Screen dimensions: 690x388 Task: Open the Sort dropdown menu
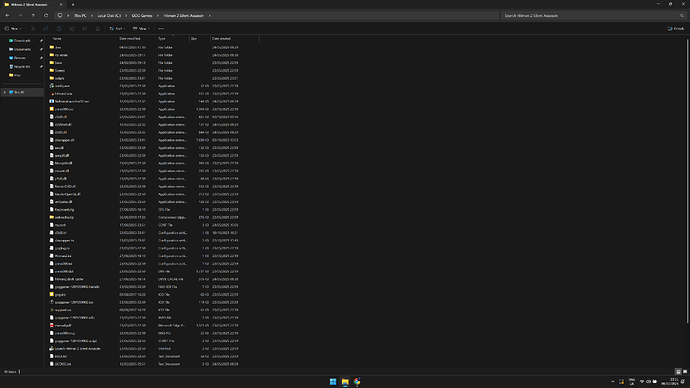117,29
